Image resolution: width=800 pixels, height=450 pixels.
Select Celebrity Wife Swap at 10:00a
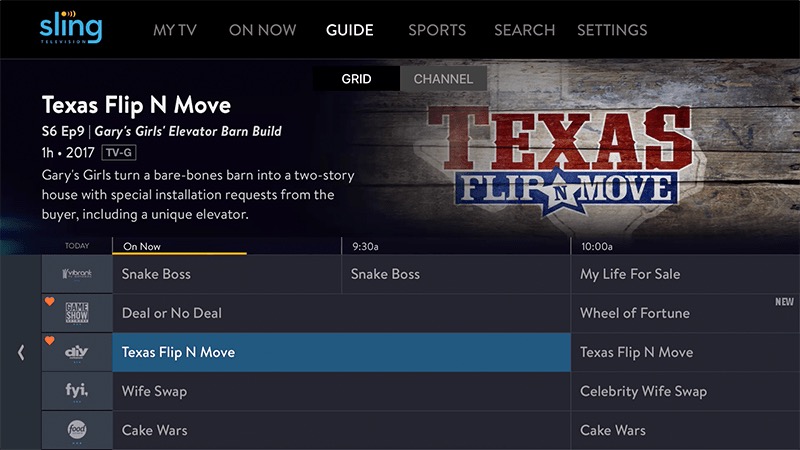click(685, 391)
